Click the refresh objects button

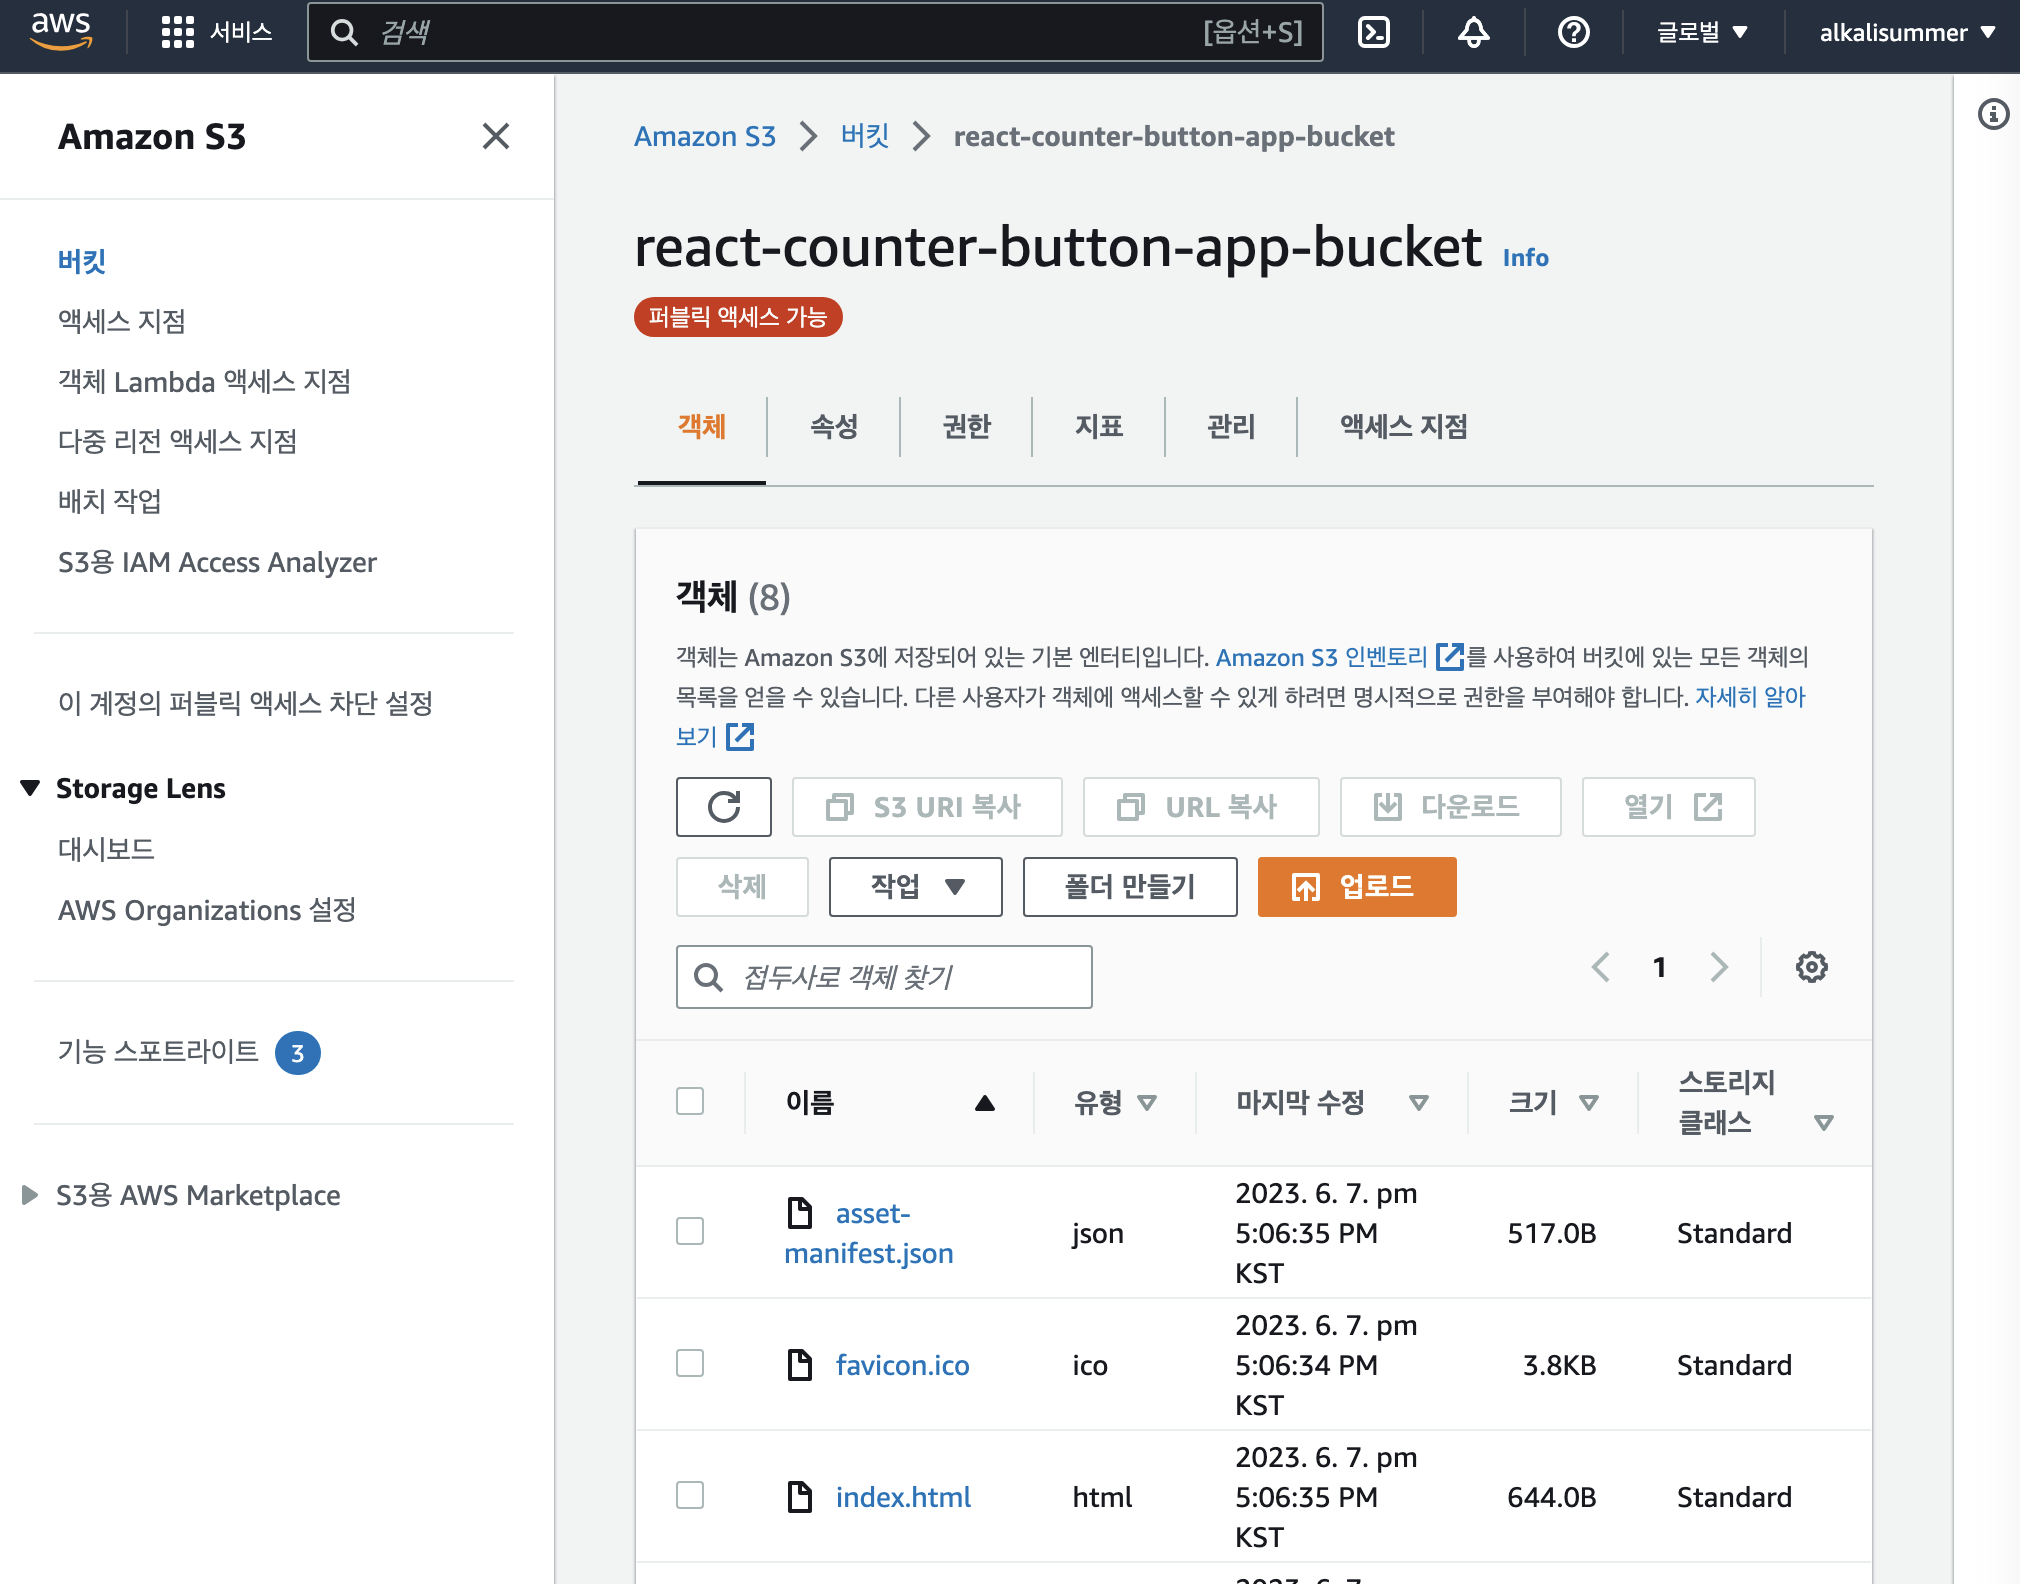[x=723, y=806]
